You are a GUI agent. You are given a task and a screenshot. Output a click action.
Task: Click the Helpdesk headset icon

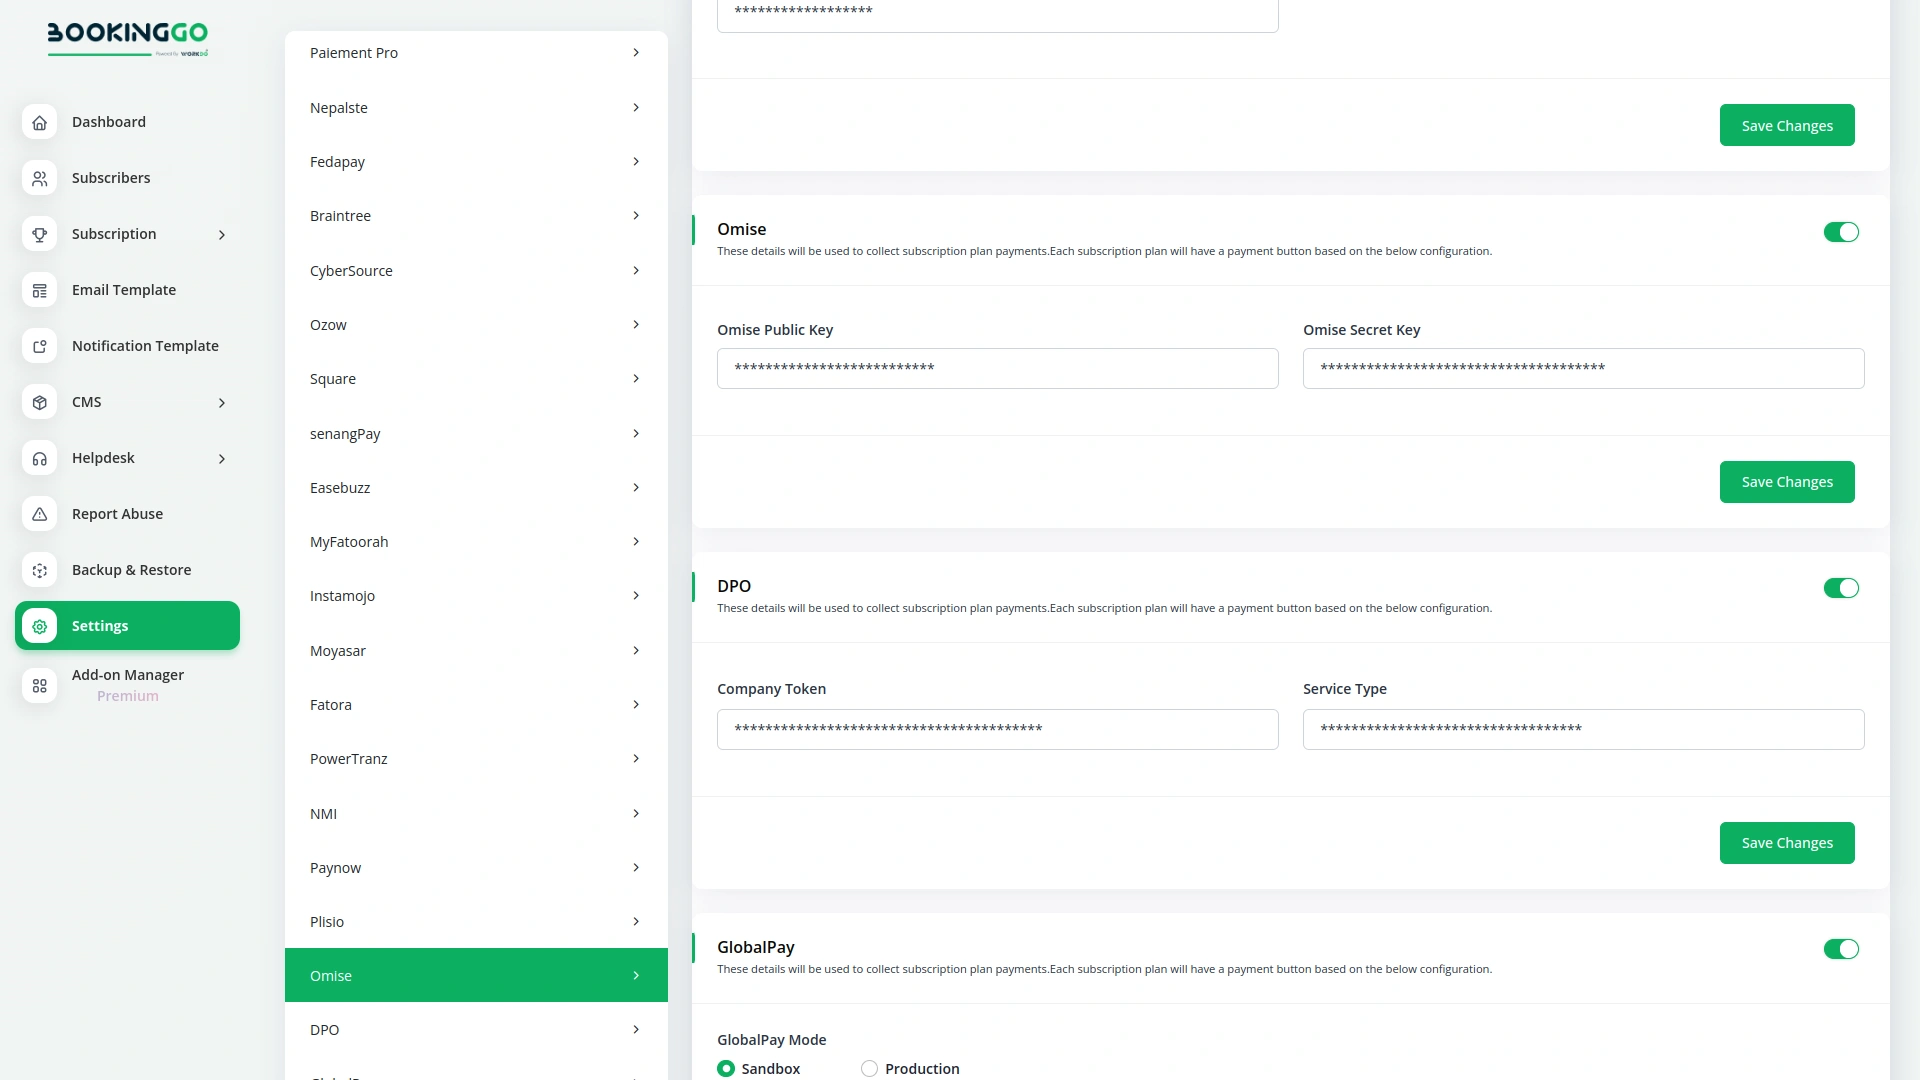(x=39, y=458)
